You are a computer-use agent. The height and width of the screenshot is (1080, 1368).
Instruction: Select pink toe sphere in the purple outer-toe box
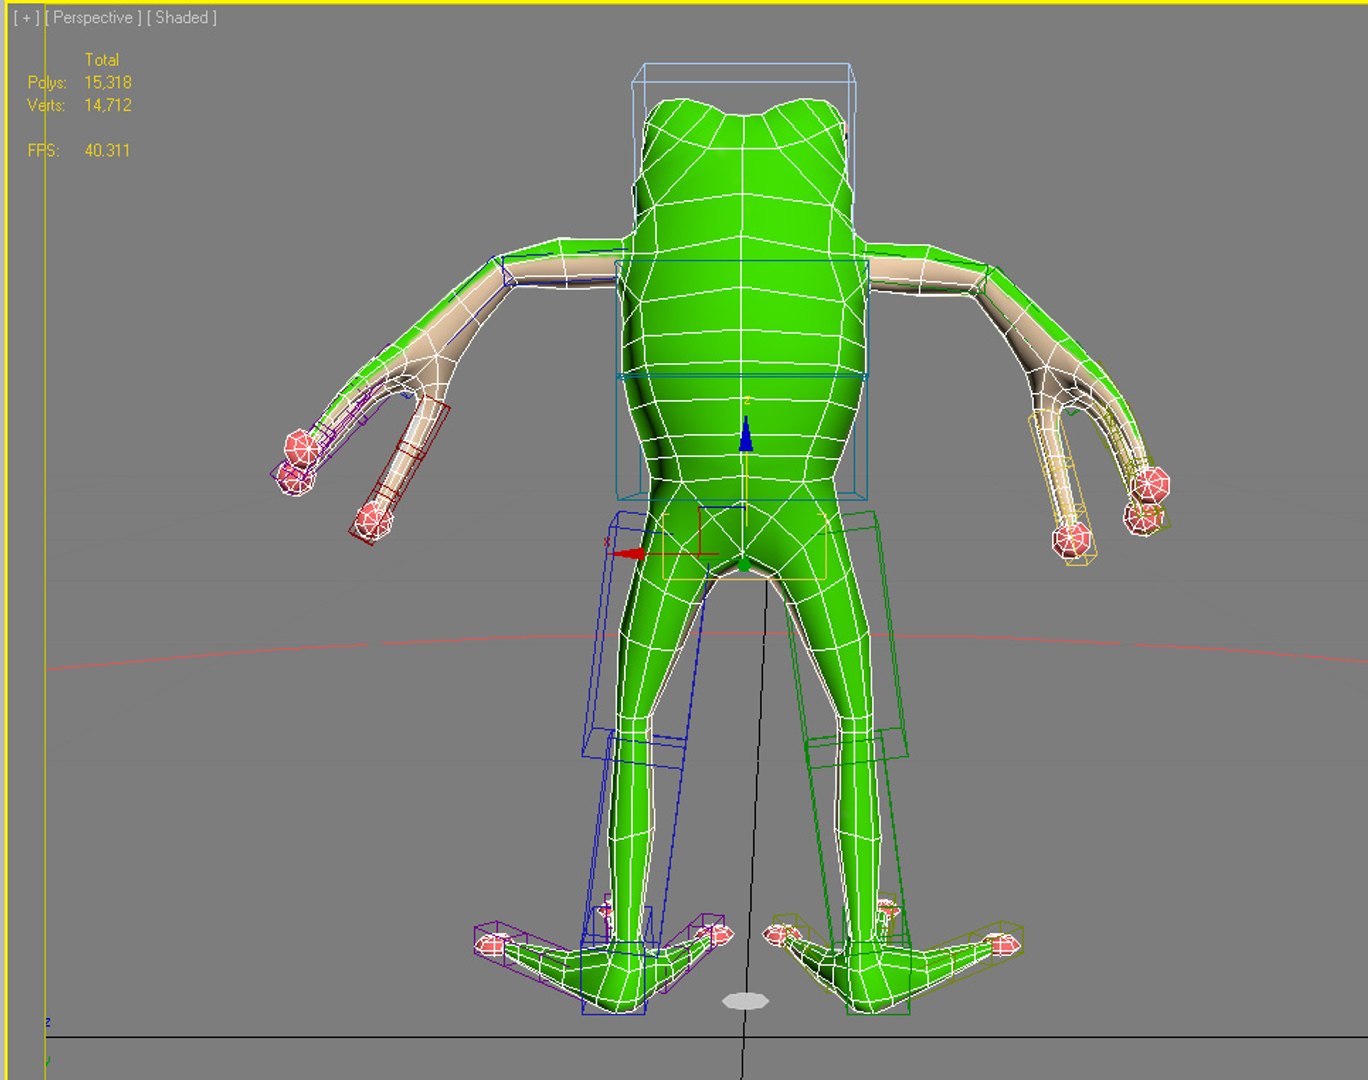click(x=491, y=944)
